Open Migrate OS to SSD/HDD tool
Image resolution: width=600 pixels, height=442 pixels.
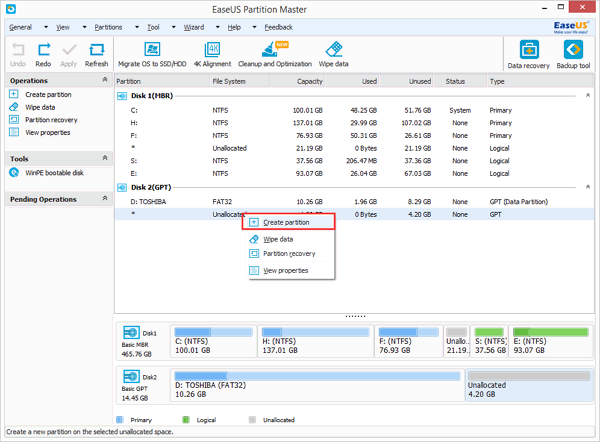click(x=152, y=49)
